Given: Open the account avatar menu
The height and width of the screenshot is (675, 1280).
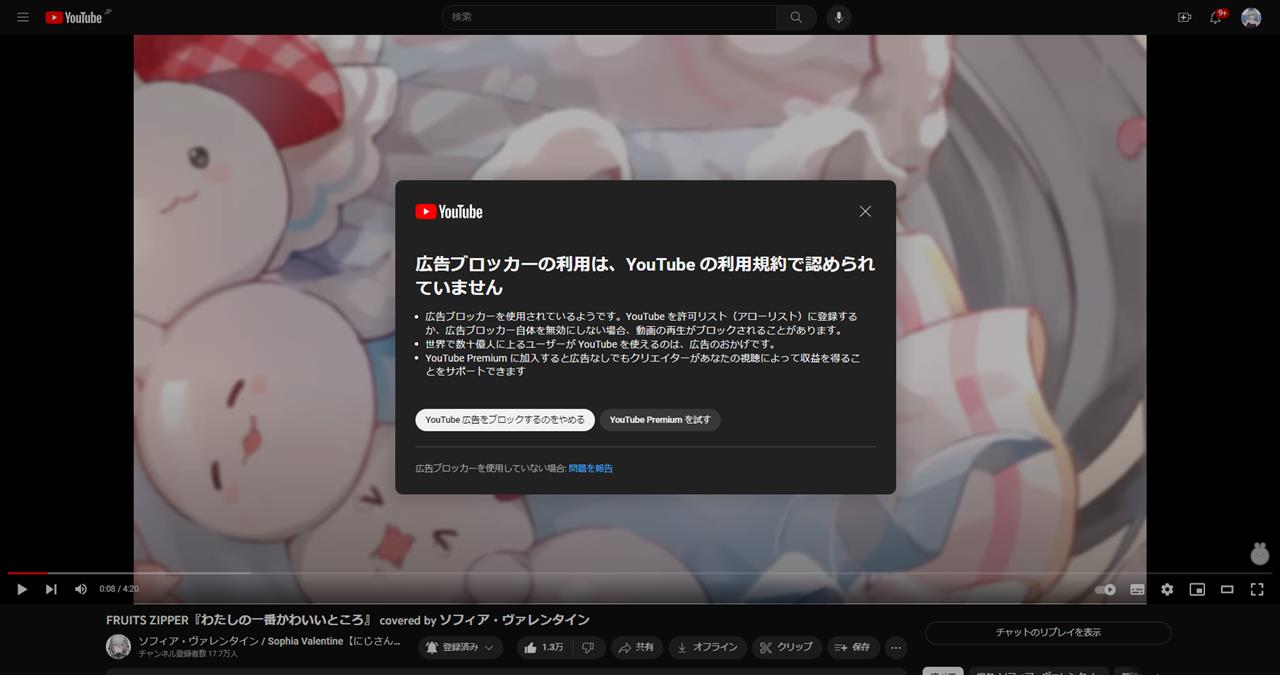Looking at the screenshot, I should [1251, 17].
